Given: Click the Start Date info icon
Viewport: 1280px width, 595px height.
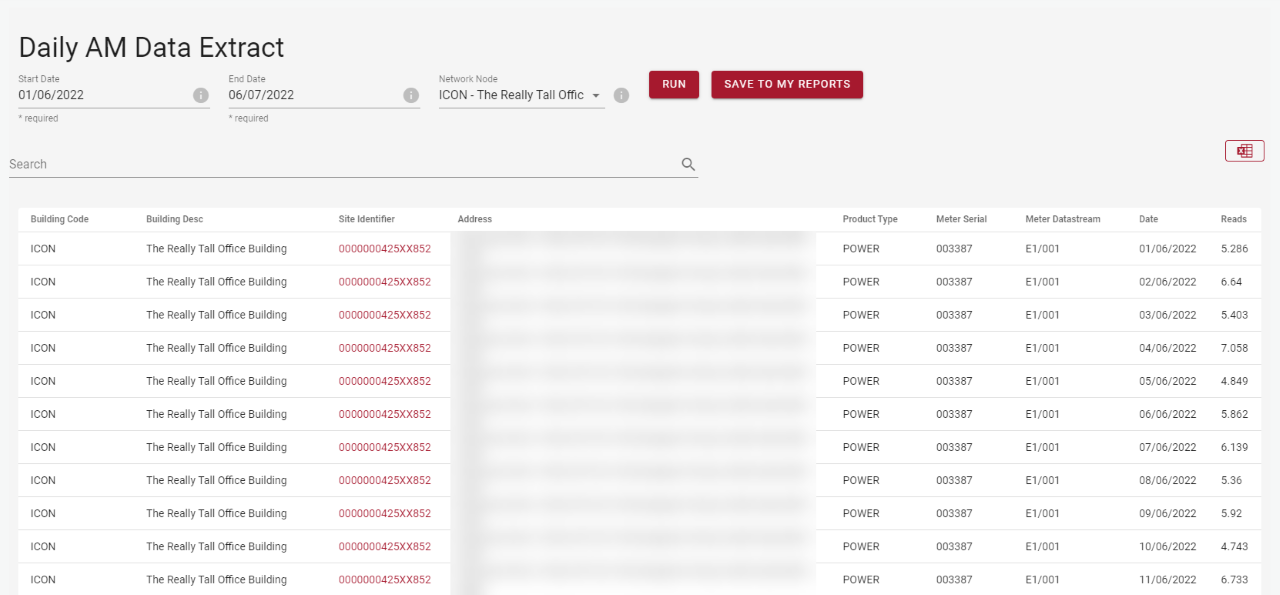Looking at the screenshot, I should [x=200, y=95].
